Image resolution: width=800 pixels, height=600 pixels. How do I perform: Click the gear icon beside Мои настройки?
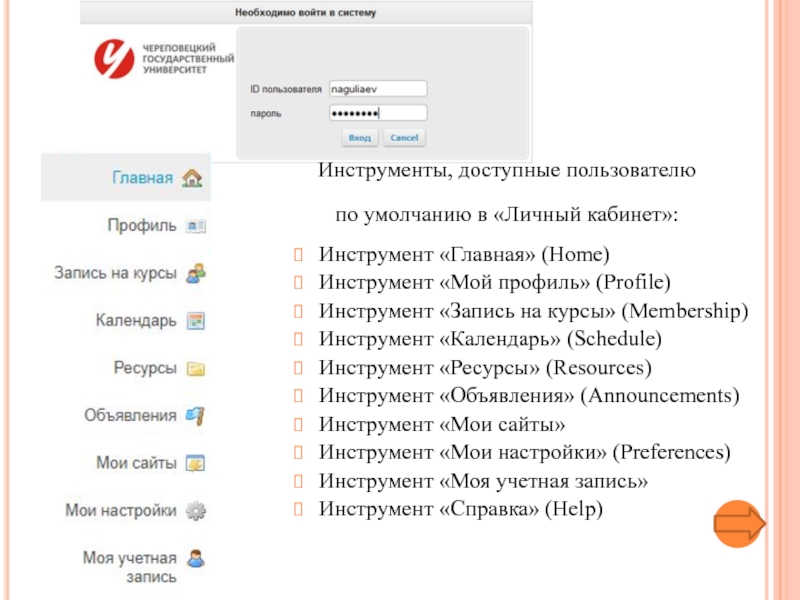pyautogui.click(x=196, y=511)
